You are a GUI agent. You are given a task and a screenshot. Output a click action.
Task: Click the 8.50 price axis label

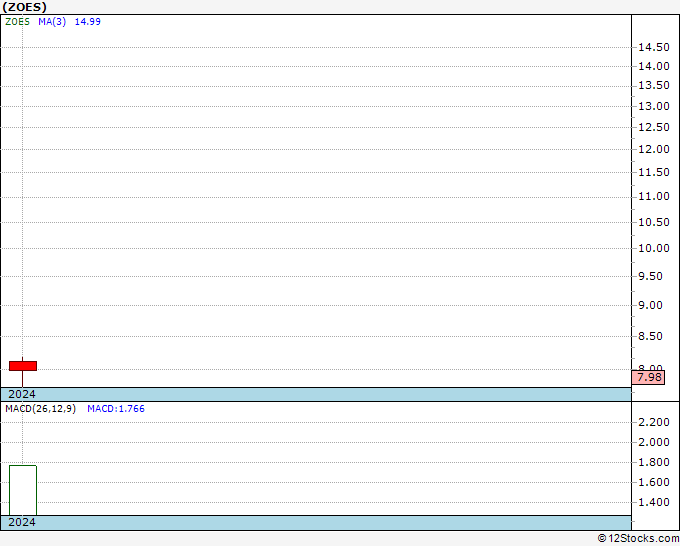(651, 337)
